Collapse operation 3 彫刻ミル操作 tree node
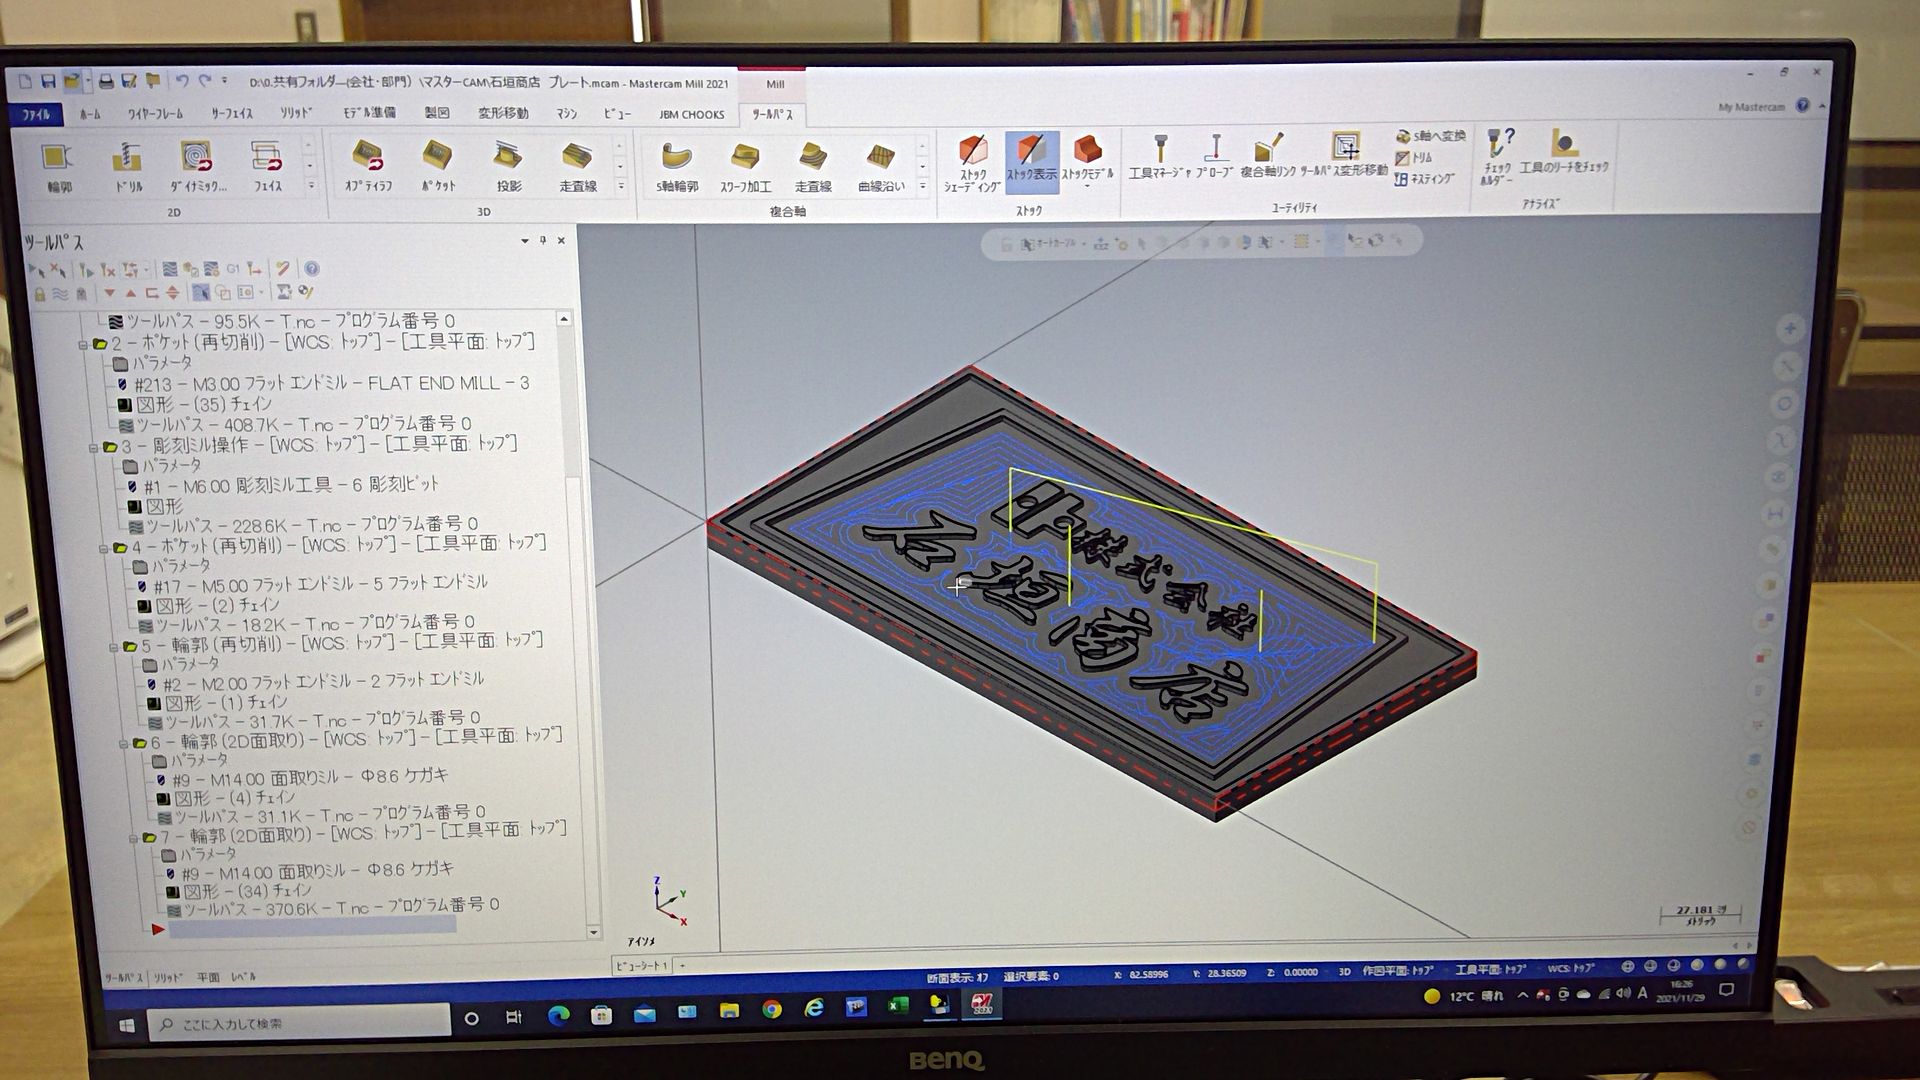This screenshot has height=1080, width=1920. click(94, 448)
